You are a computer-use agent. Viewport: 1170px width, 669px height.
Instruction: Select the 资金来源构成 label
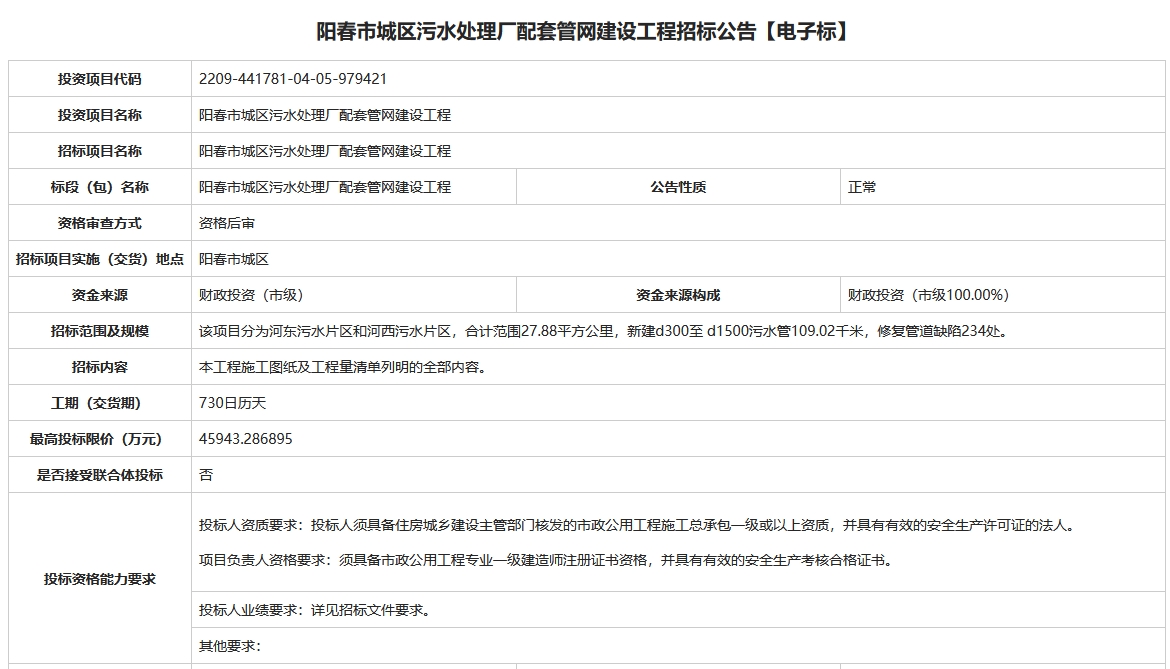678,295
